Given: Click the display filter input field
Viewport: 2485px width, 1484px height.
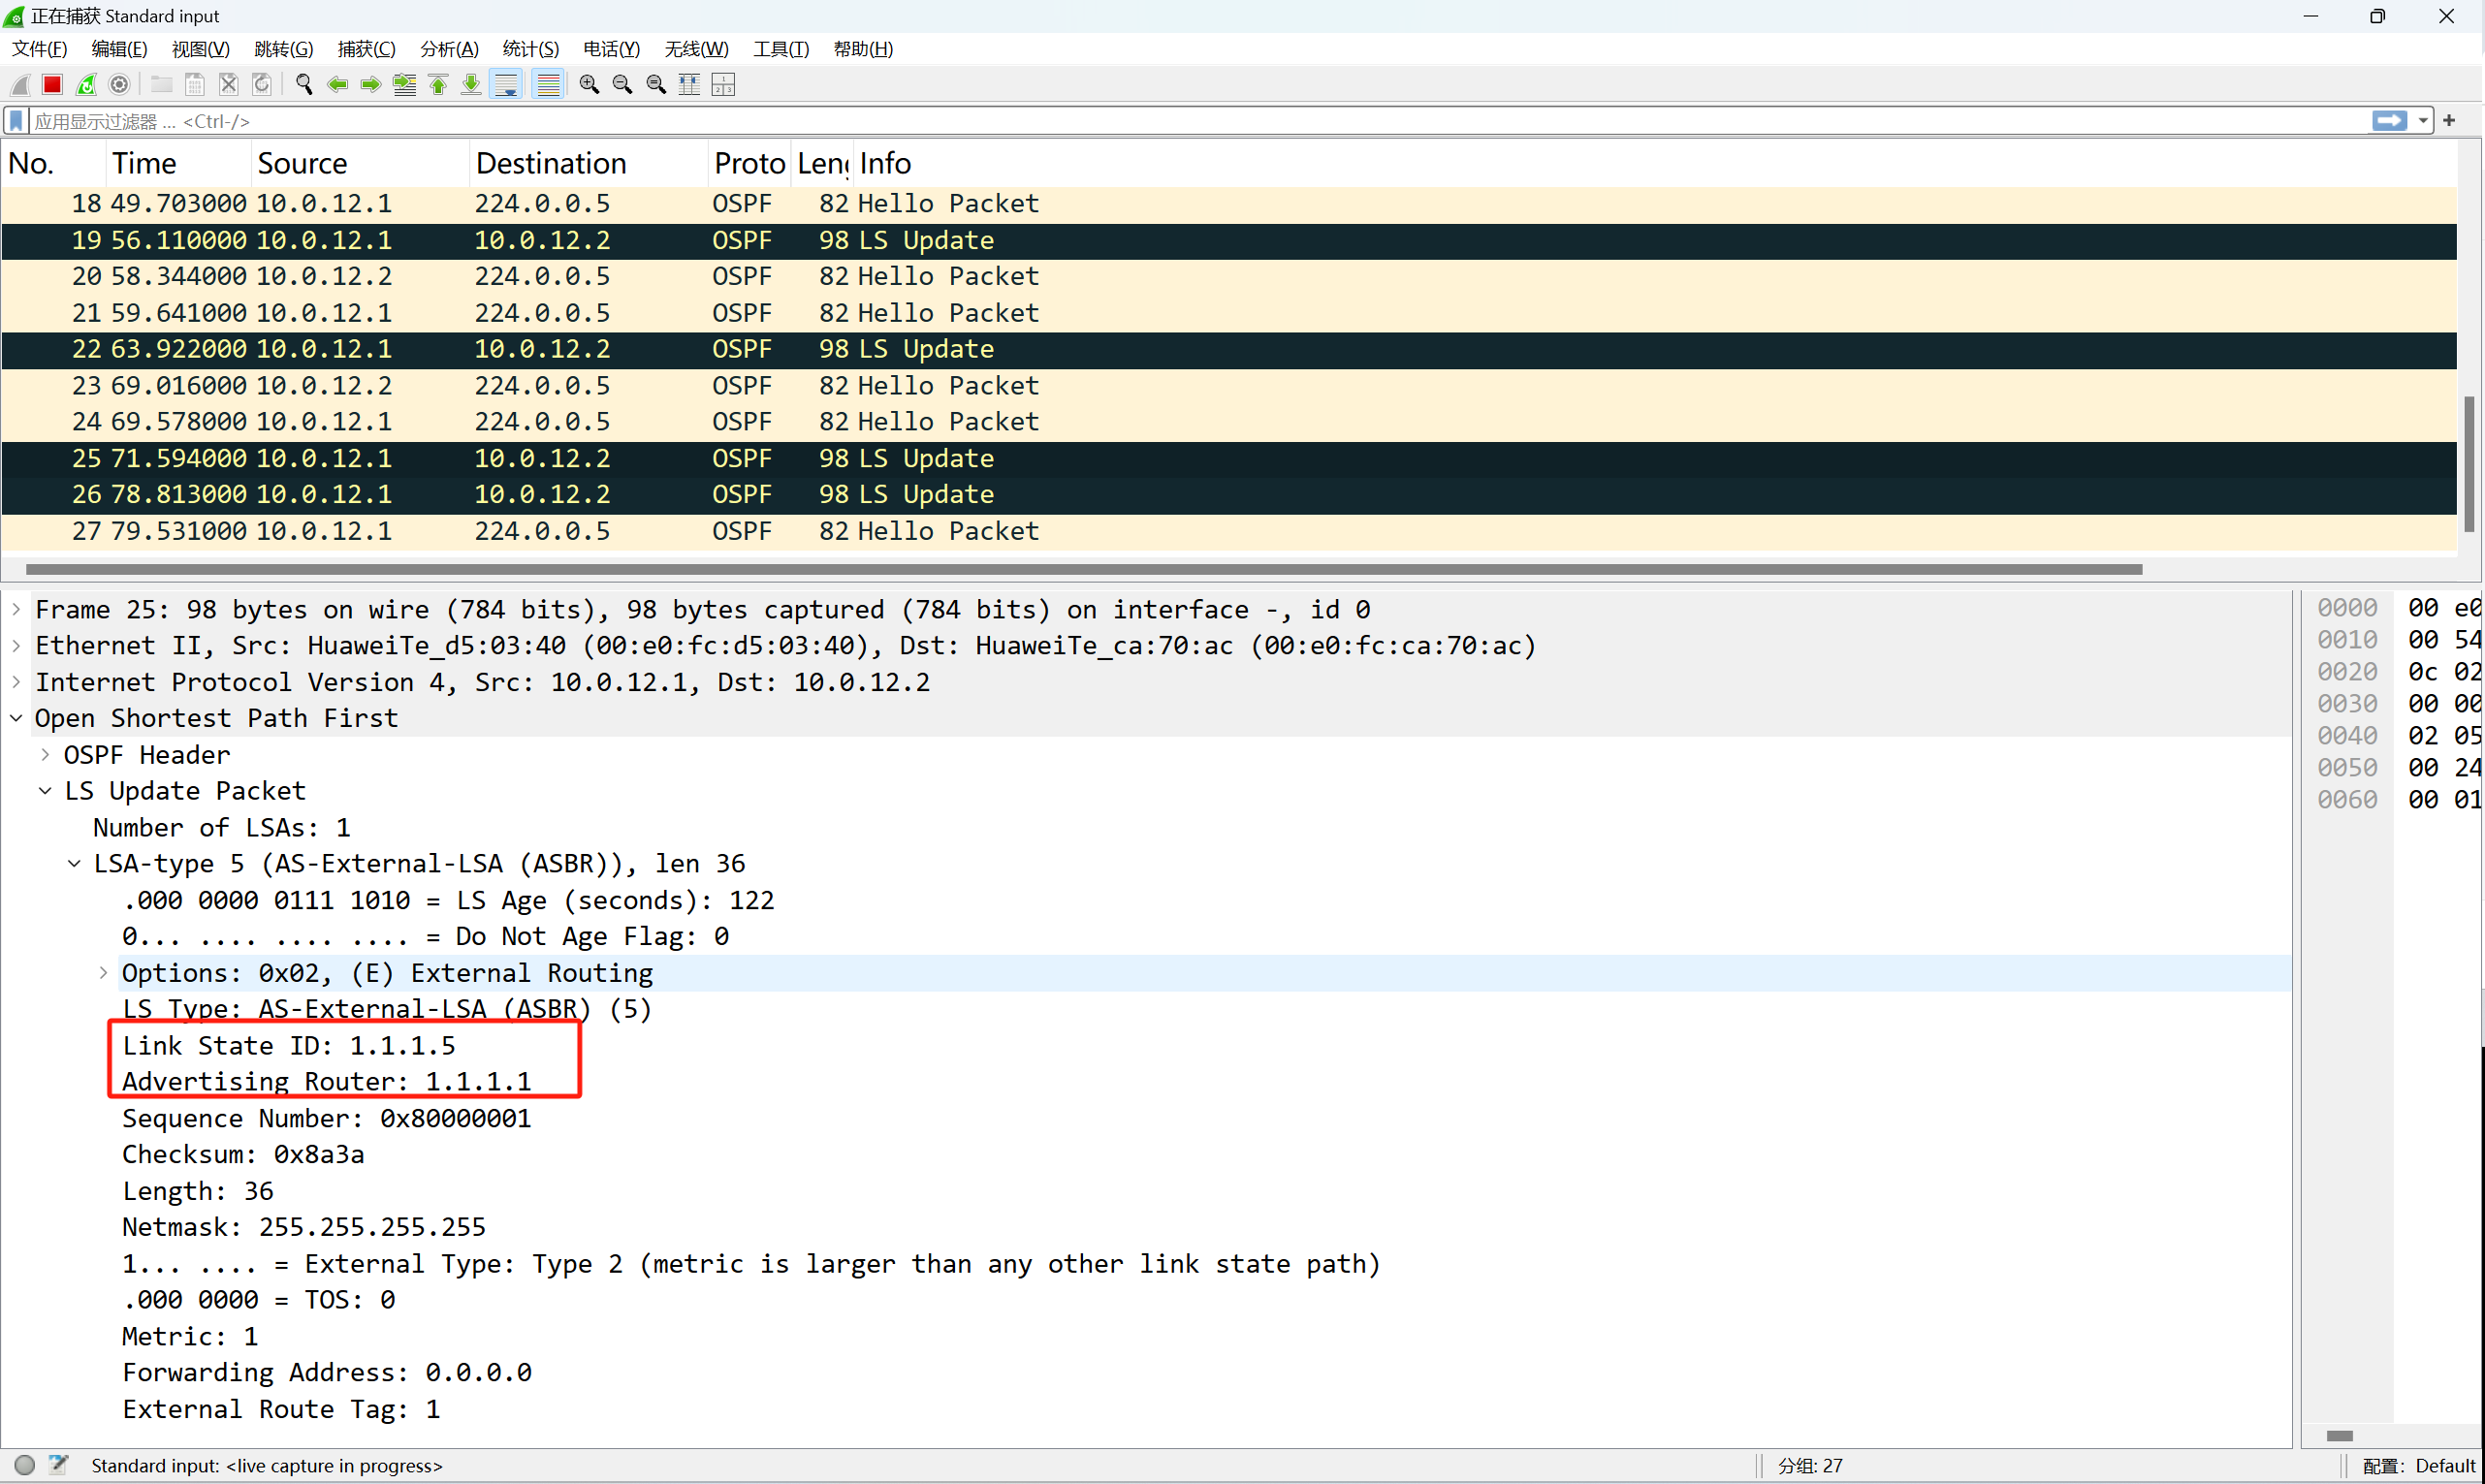Looking at the screenshot, I should 1200,121.
